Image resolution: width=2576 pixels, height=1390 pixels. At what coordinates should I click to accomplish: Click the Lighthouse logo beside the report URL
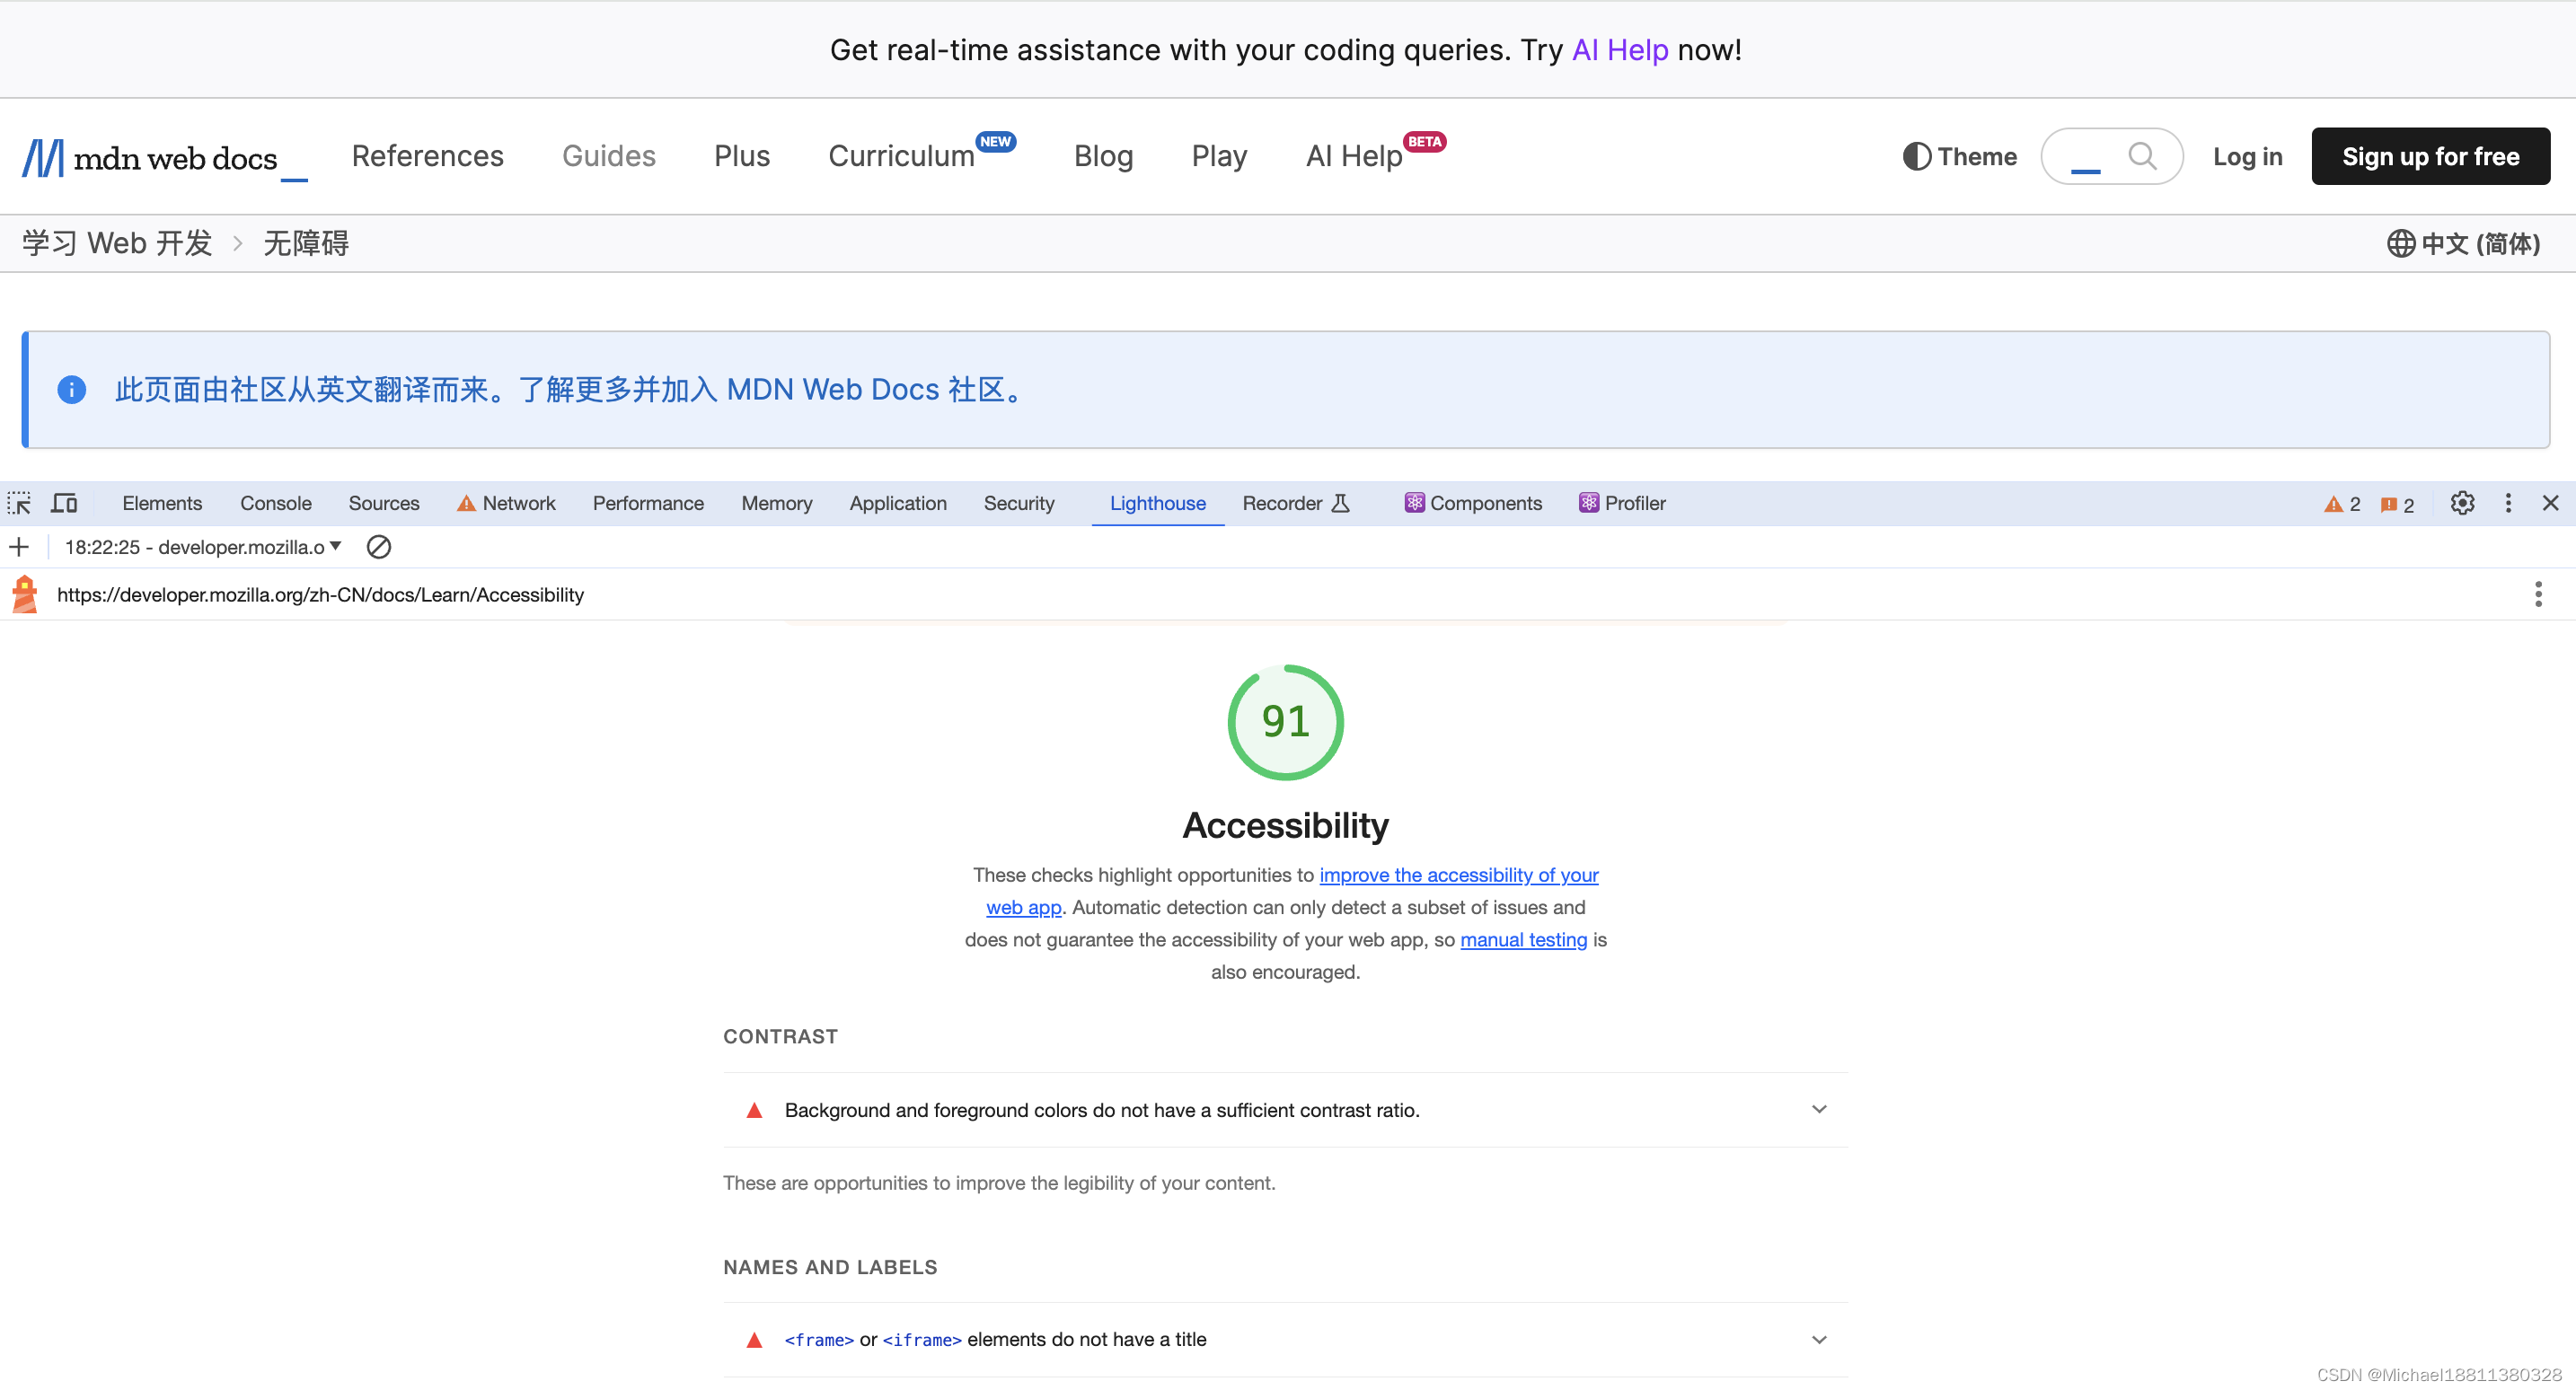click(24, 593)
